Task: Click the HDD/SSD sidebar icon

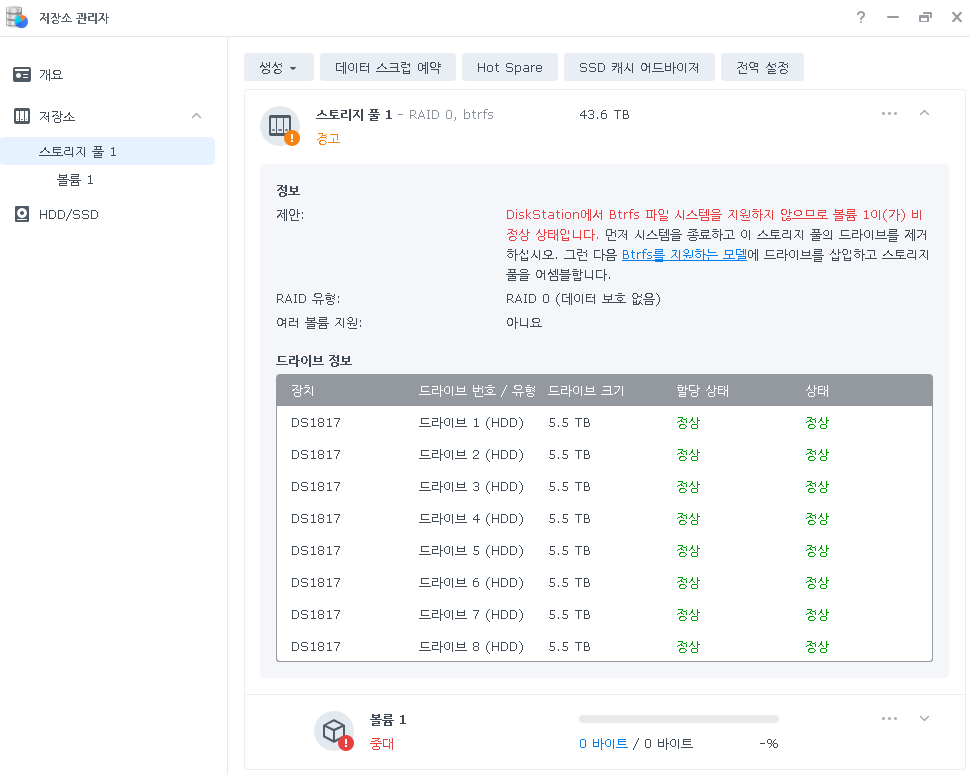Action: pyautogui.click(x=22, y=215)
